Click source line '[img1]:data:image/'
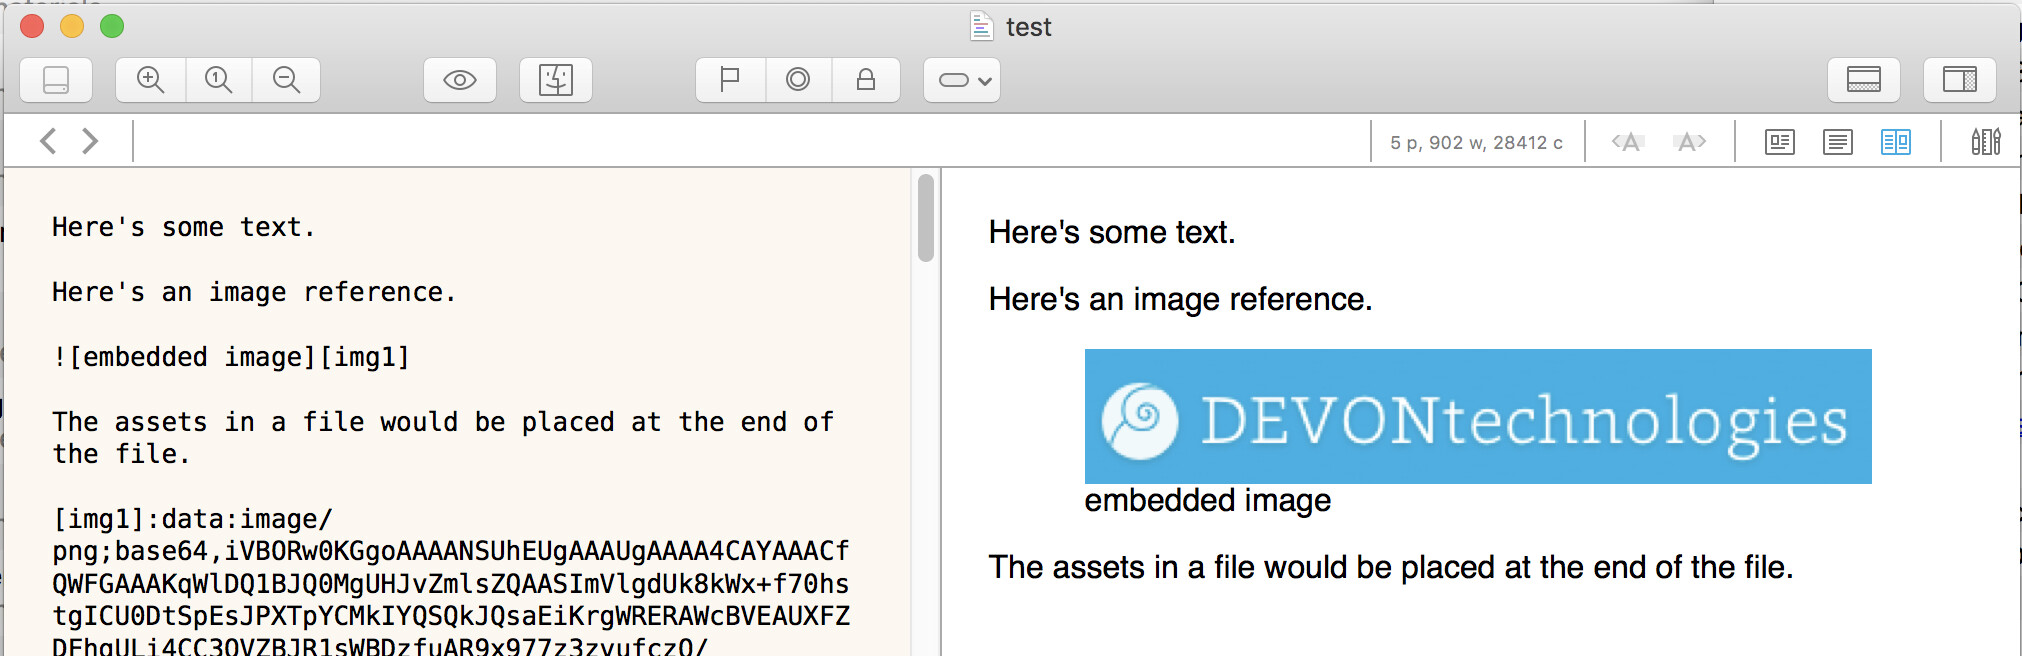The width and height of the screenshot is (2022, 656). tap(192, 519)
